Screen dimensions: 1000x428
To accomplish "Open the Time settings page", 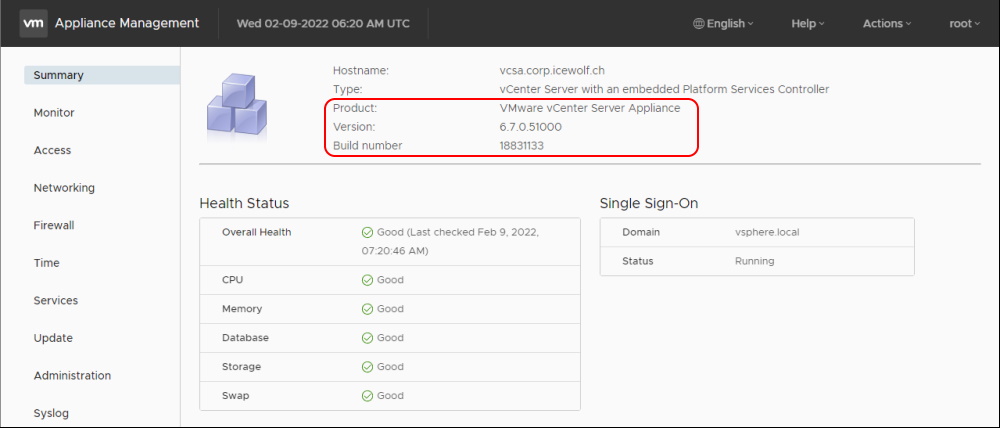I will (47, 263).
